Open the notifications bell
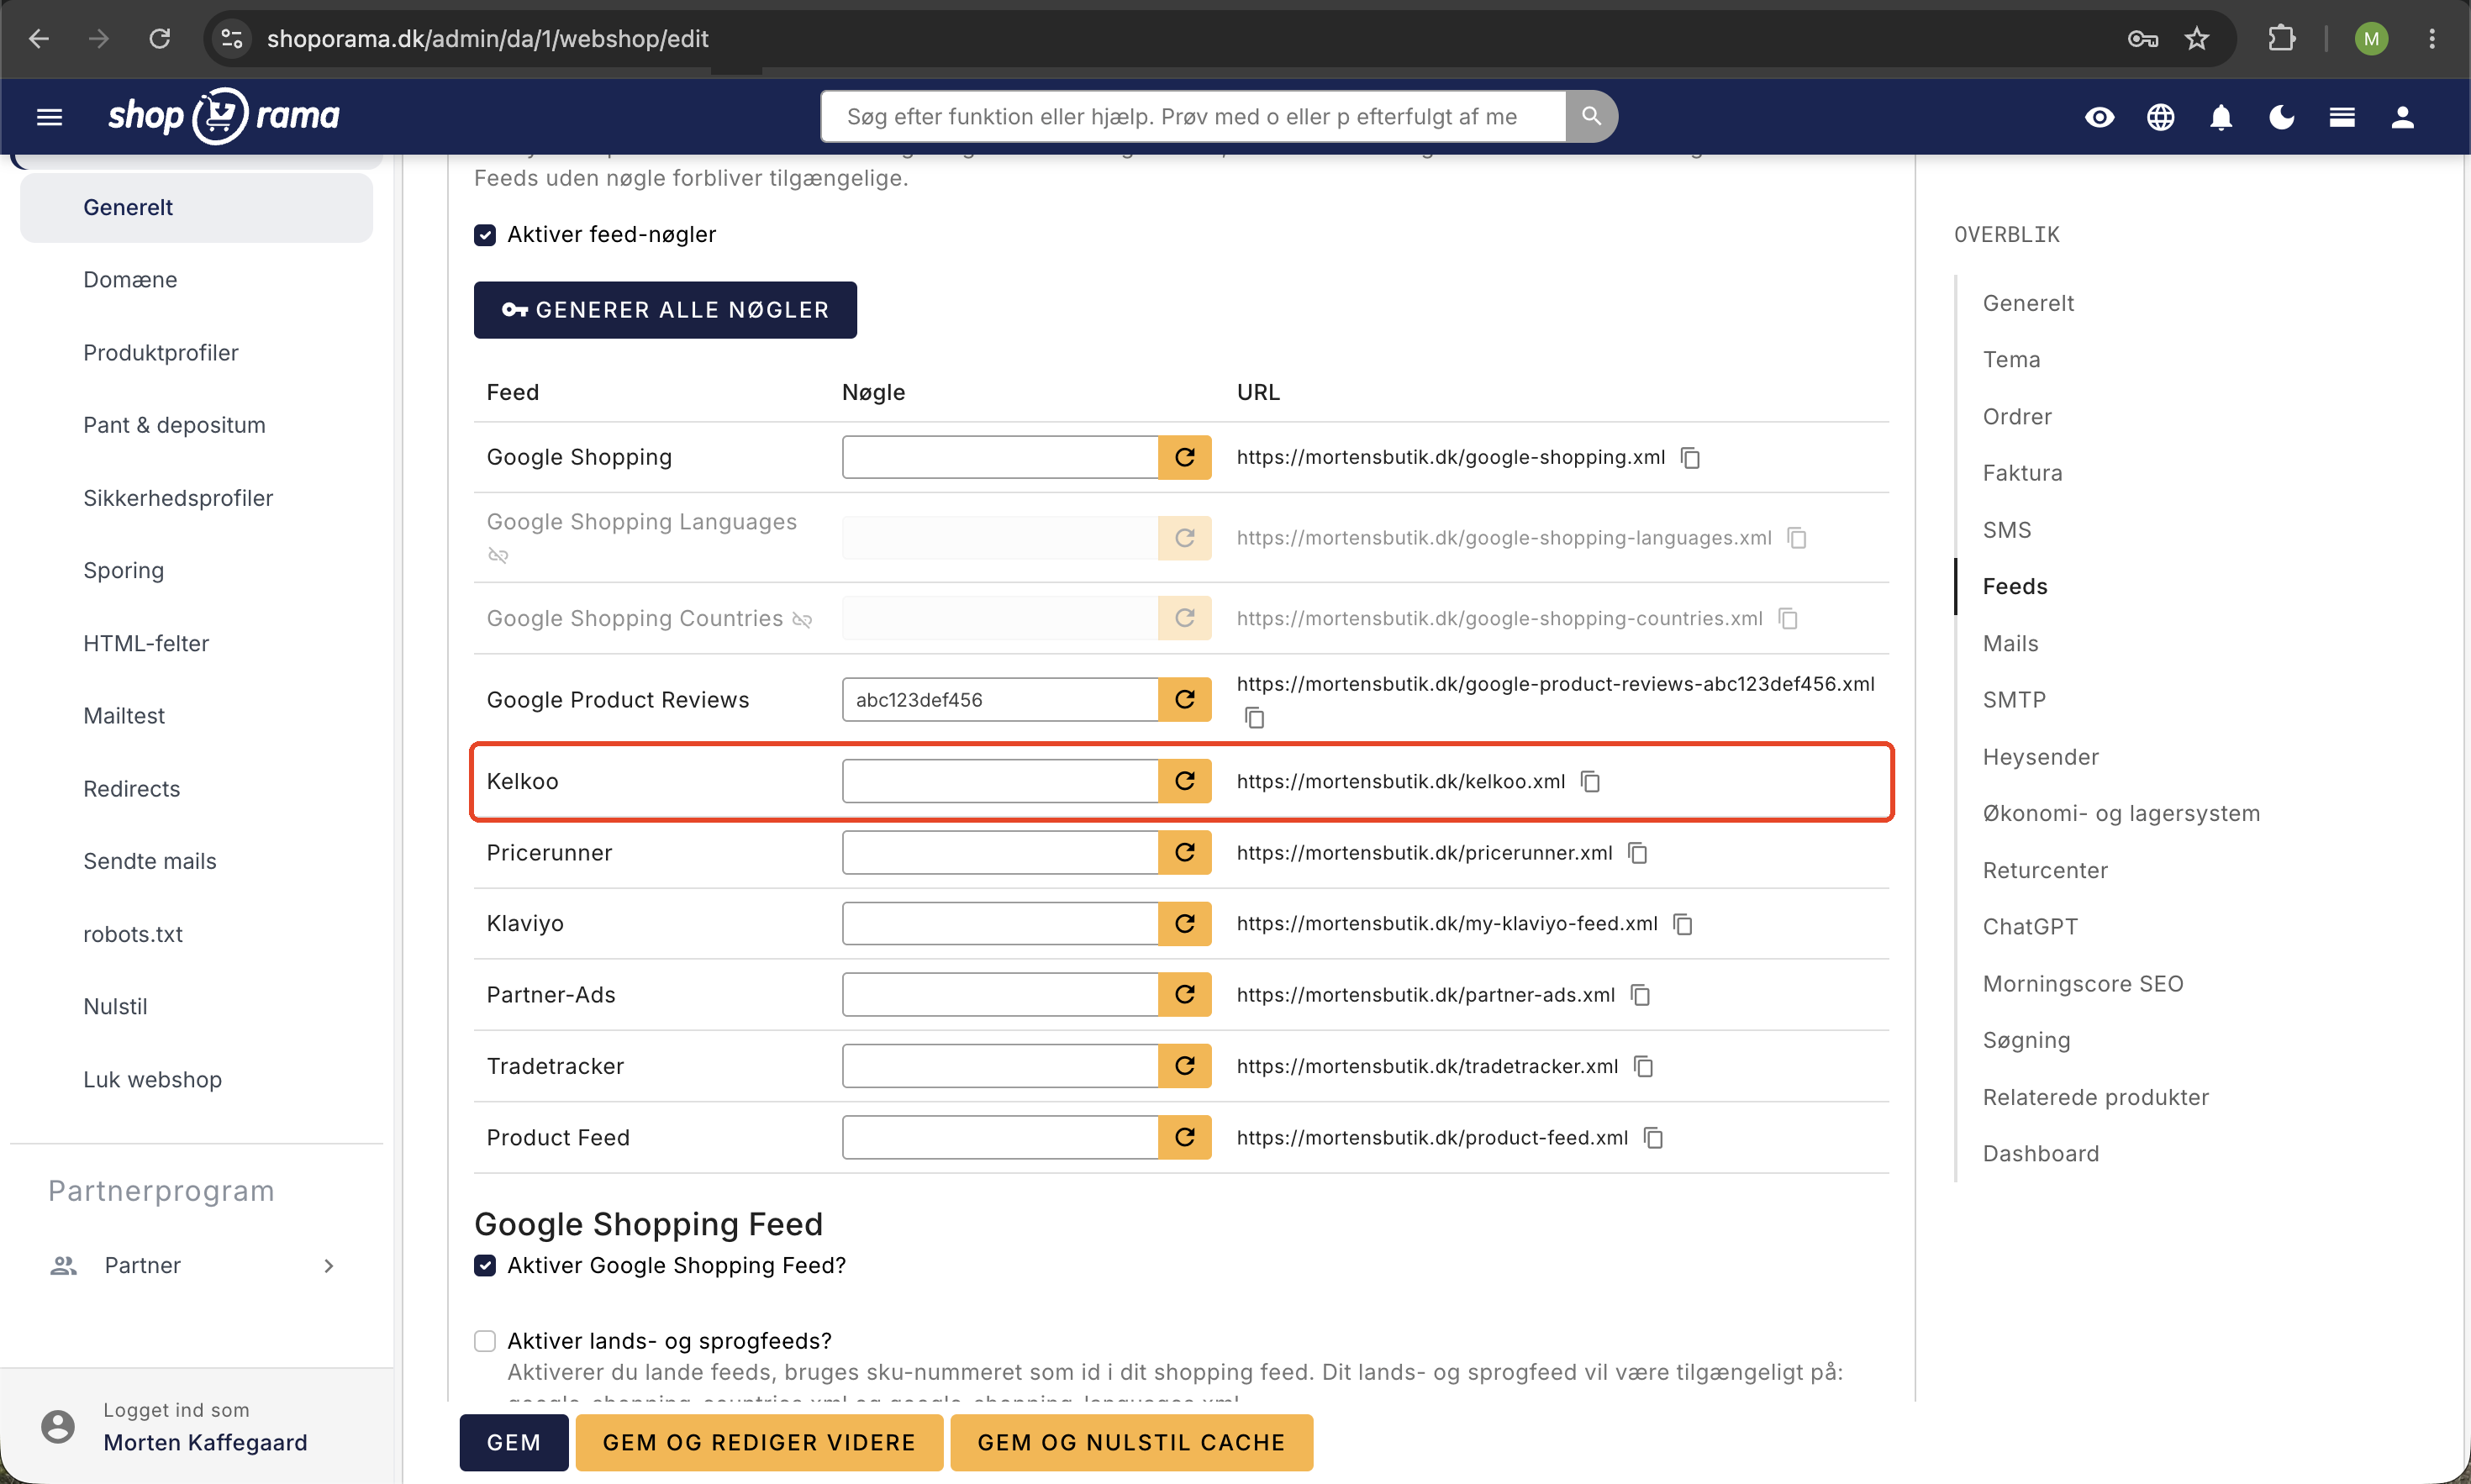Image resolution: width=2471 pixels, height=1484 pixels. (x=2220, y=117)
